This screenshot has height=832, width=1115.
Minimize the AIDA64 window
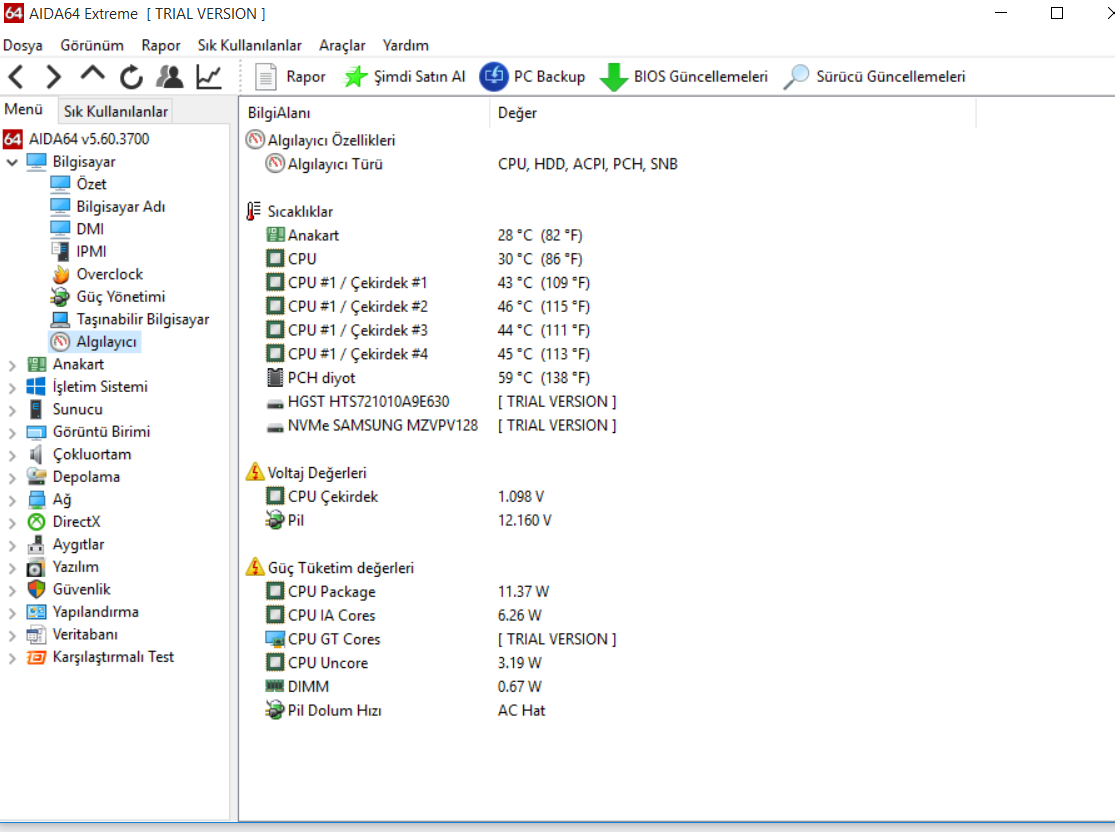[x=1001, y=14]
